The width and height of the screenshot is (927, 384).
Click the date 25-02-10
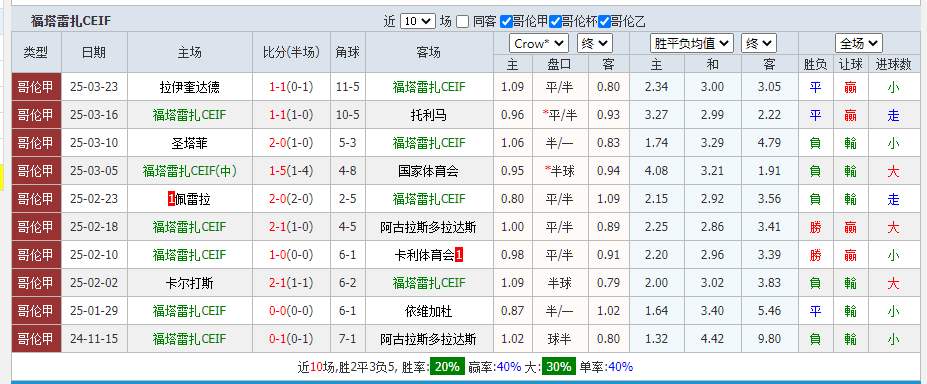coord(94,255)
